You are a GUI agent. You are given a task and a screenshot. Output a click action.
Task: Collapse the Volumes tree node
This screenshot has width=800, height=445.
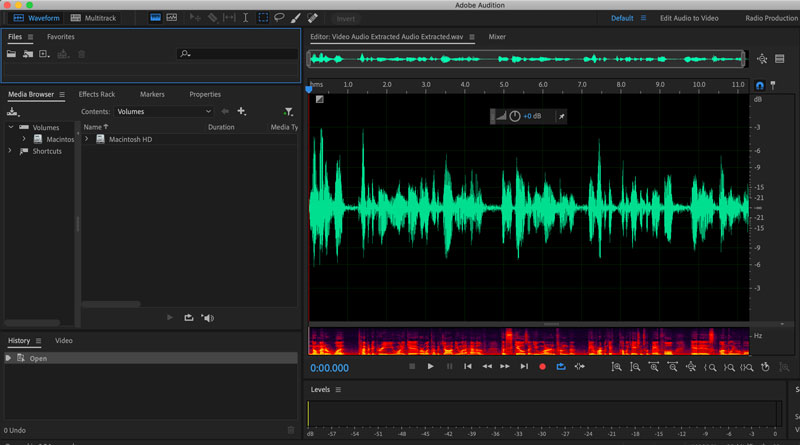click(x=11, y=127)
